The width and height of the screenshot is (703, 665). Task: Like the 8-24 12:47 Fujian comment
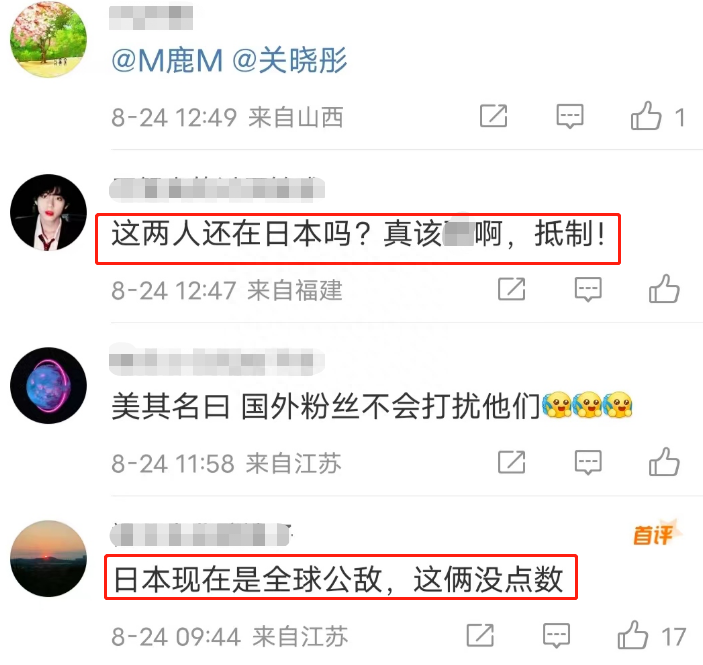point(664,289)
